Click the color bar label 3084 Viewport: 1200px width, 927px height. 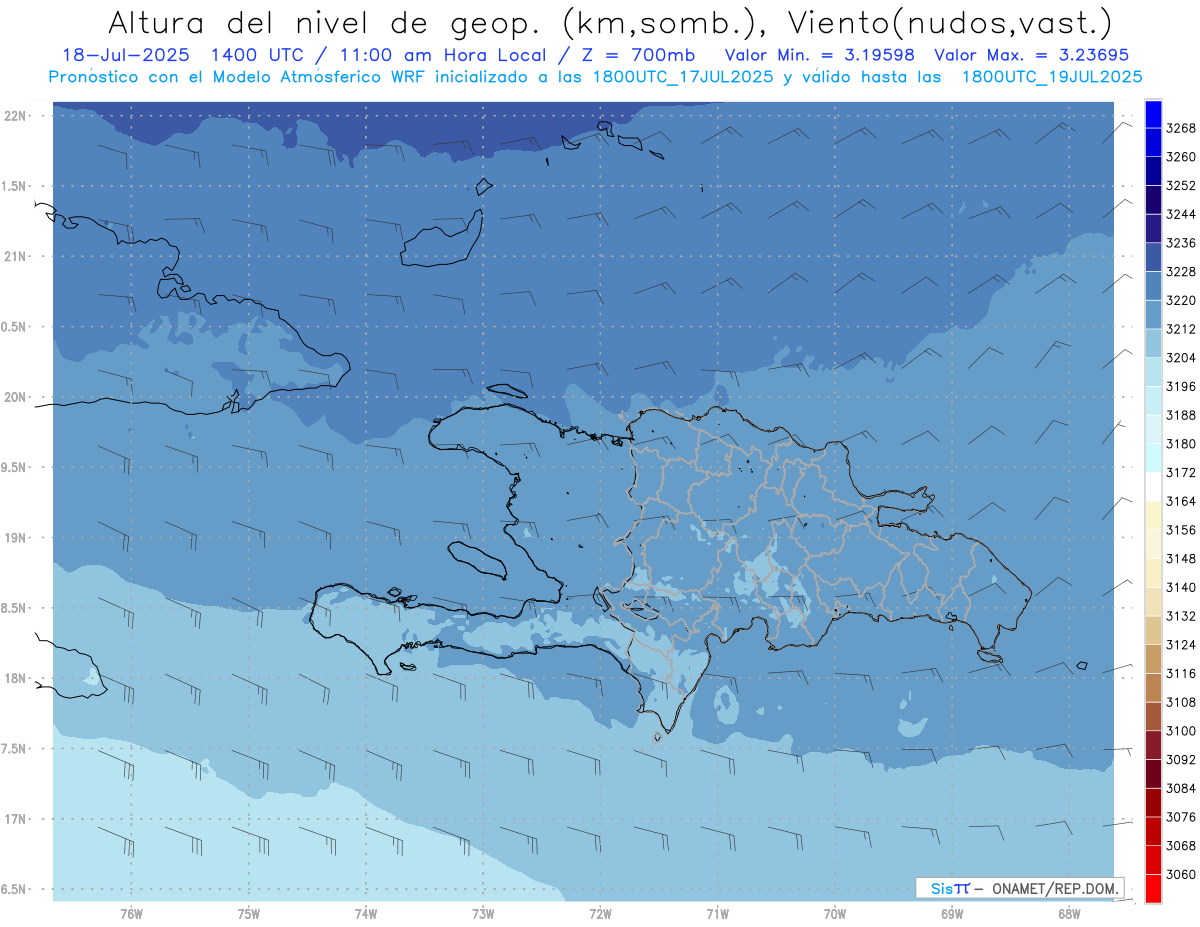pos(1180,788)
